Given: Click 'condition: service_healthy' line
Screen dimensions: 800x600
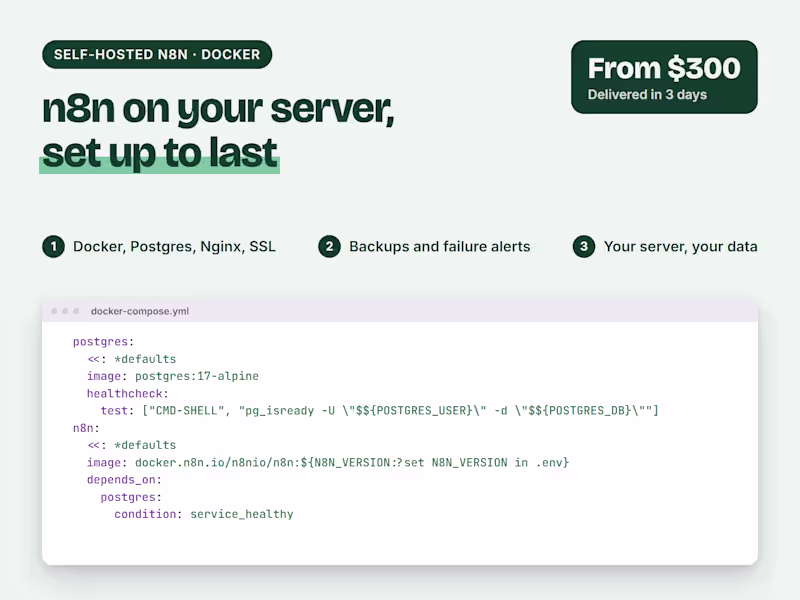Looking at the screenshot, I should pyautogui.click(x=204, y=514).
